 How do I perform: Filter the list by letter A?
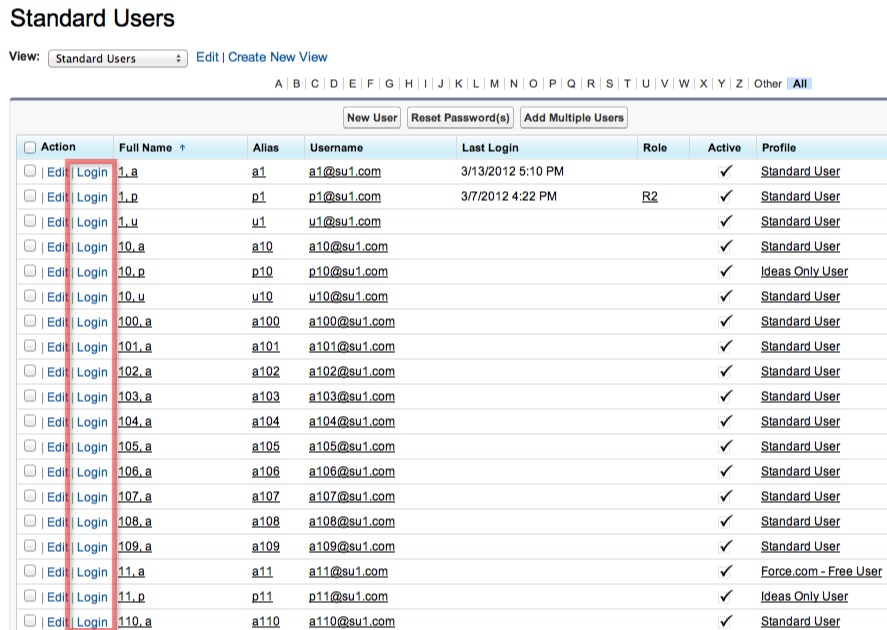[279, 84]
